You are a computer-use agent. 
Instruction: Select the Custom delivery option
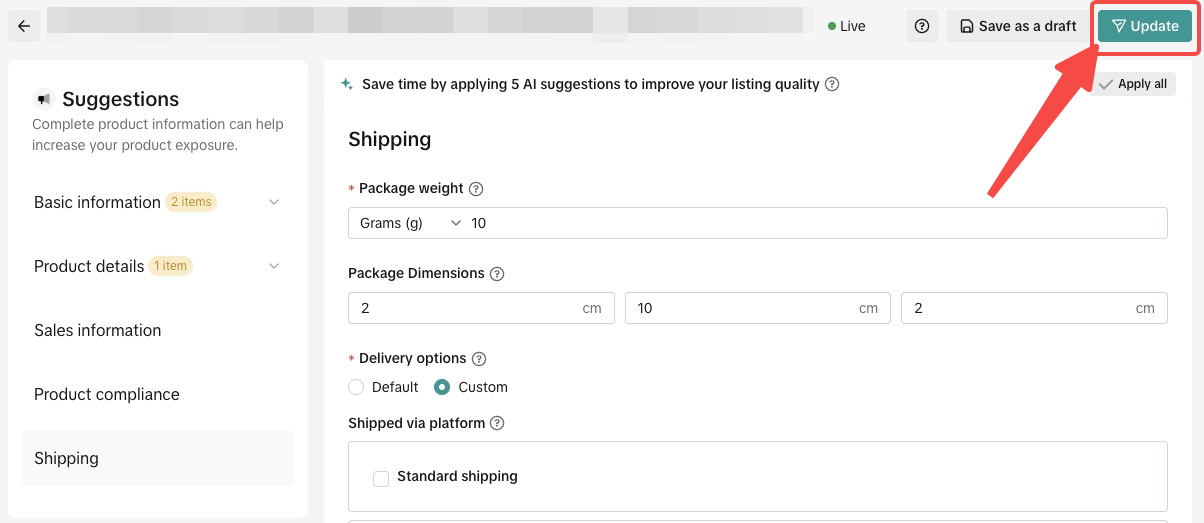[442, 387]
